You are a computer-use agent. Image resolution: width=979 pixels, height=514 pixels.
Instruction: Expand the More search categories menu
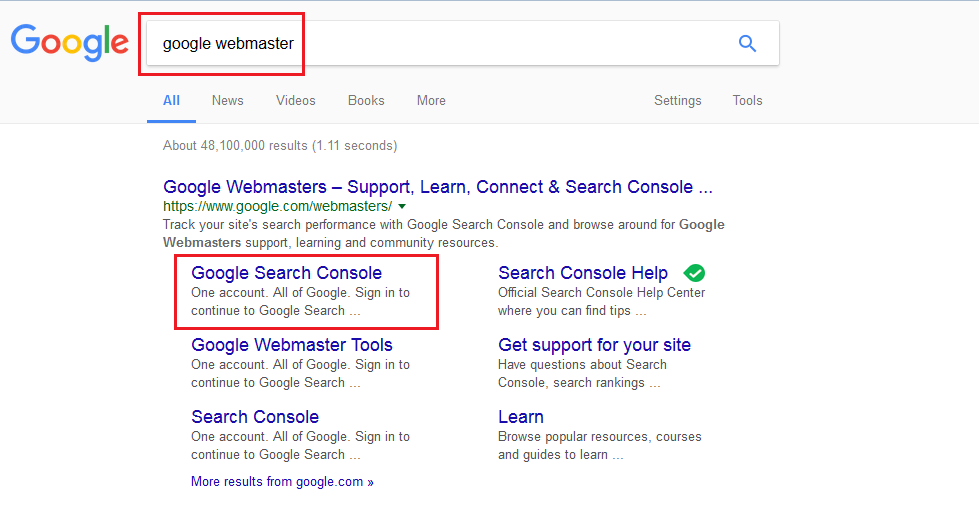431,101
